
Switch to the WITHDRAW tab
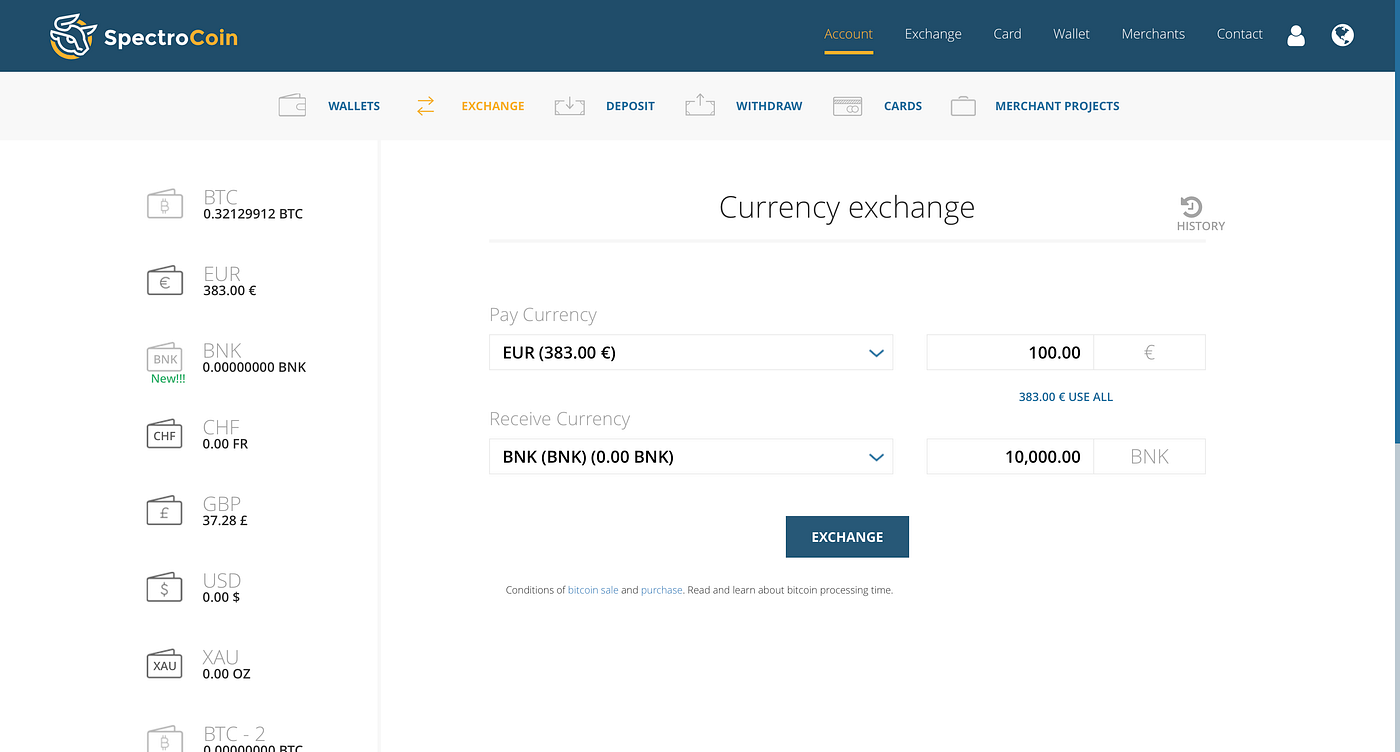[x=769, y=106]
